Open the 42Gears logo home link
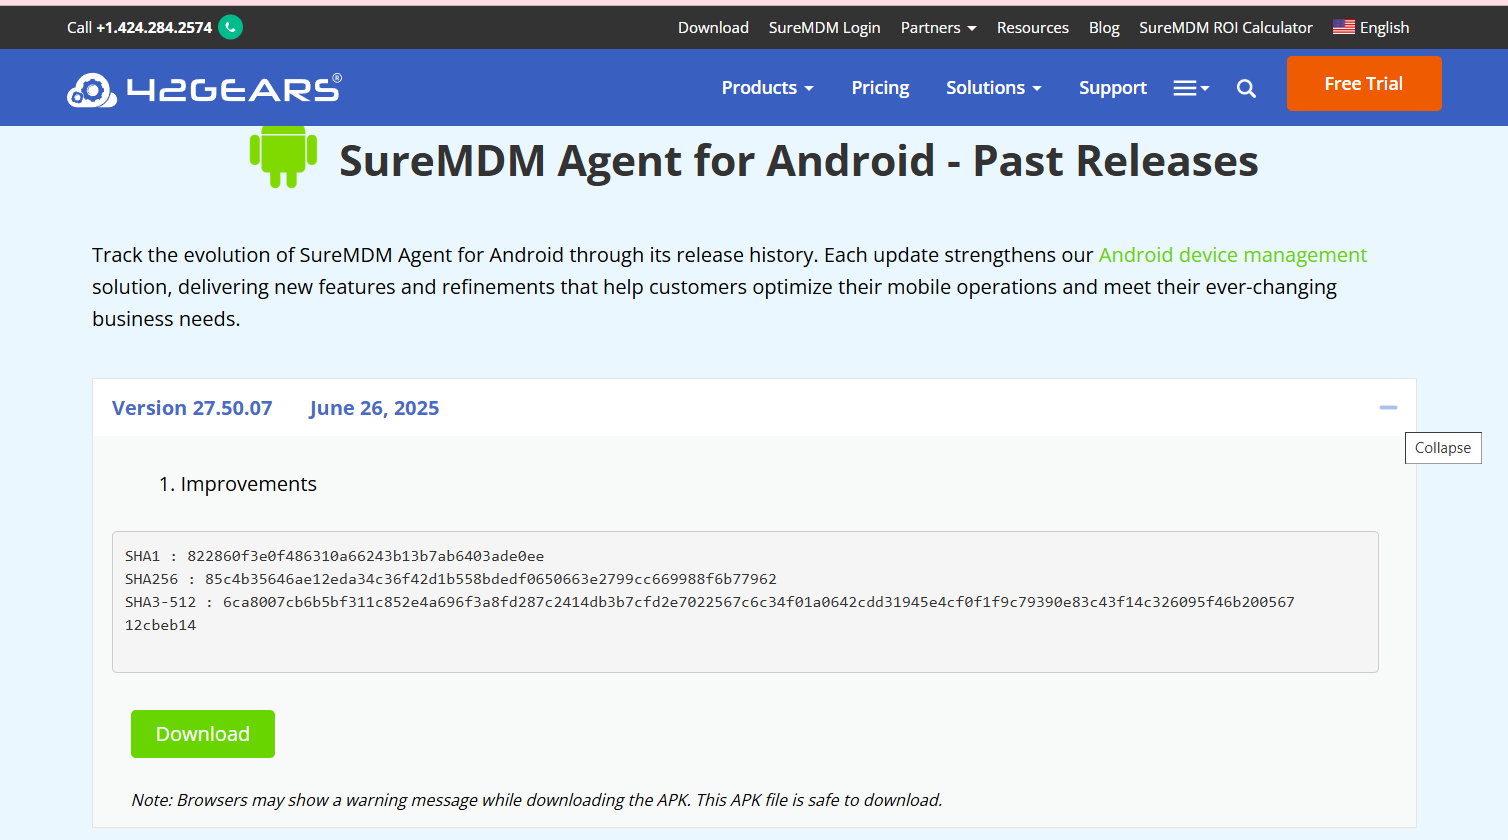Viewport: 1508px width, 840px height. coord(204,89)
